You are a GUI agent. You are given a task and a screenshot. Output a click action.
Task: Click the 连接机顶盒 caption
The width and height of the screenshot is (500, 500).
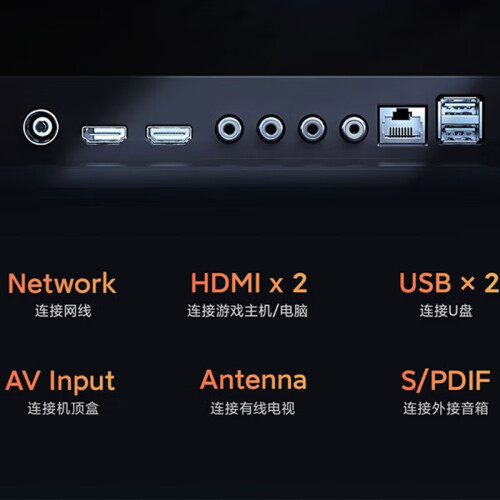point(63,408)
